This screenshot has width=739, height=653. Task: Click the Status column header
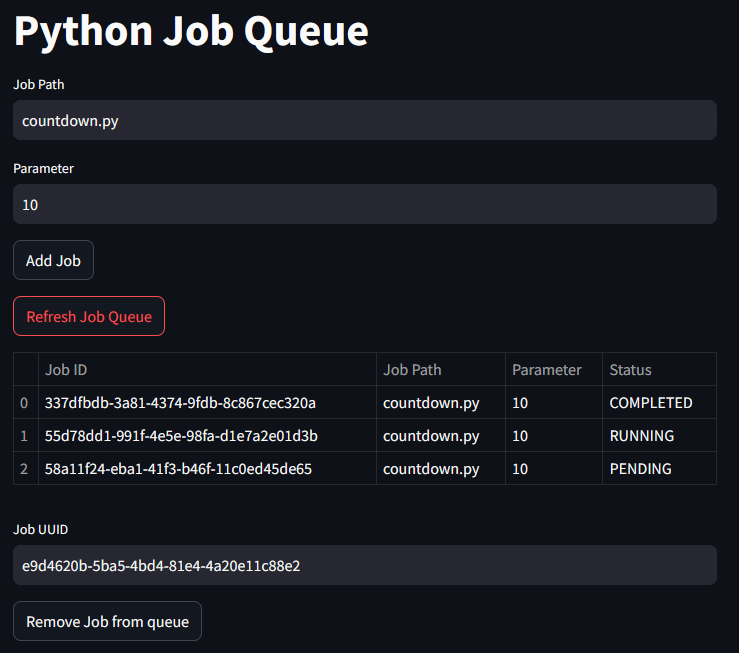(658, 369)
